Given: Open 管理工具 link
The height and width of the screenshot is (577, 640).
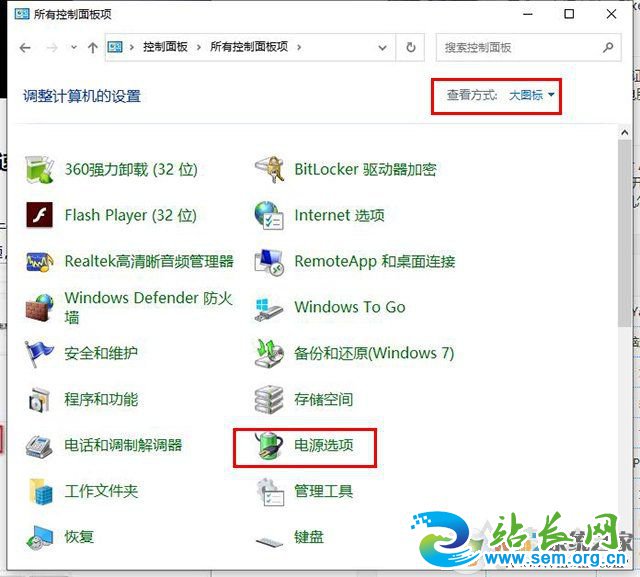Looking at the screenshot, I should point(324,491).
